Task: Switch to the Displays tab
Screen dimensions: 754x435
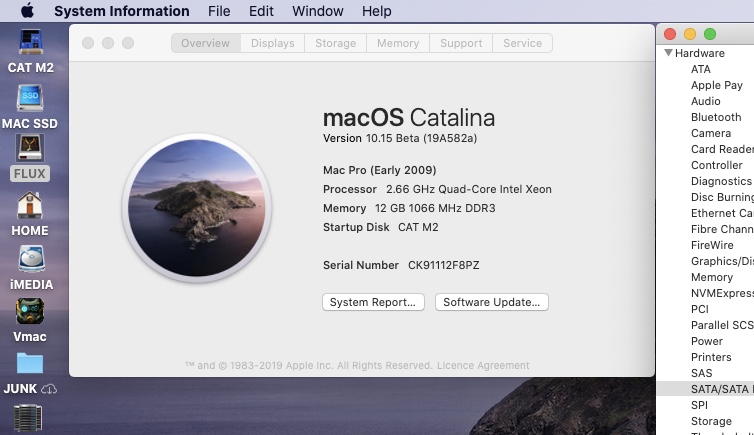Action: pos(273,43)
